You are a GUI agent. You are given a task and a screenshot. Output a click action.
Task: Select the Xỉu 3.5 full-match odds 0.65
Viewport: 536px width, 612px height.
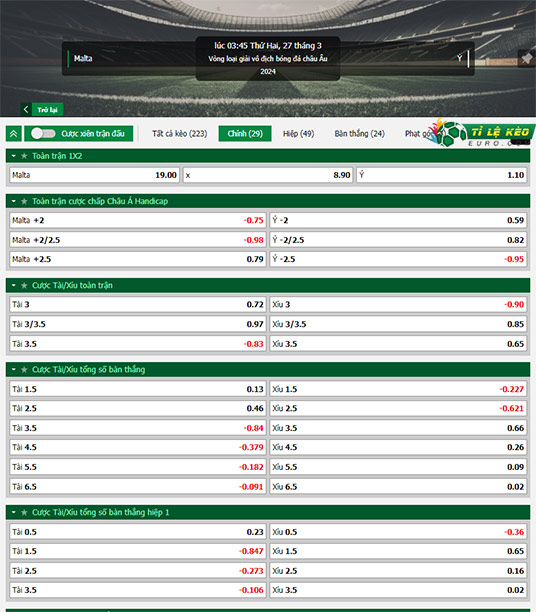click(398, 344)
